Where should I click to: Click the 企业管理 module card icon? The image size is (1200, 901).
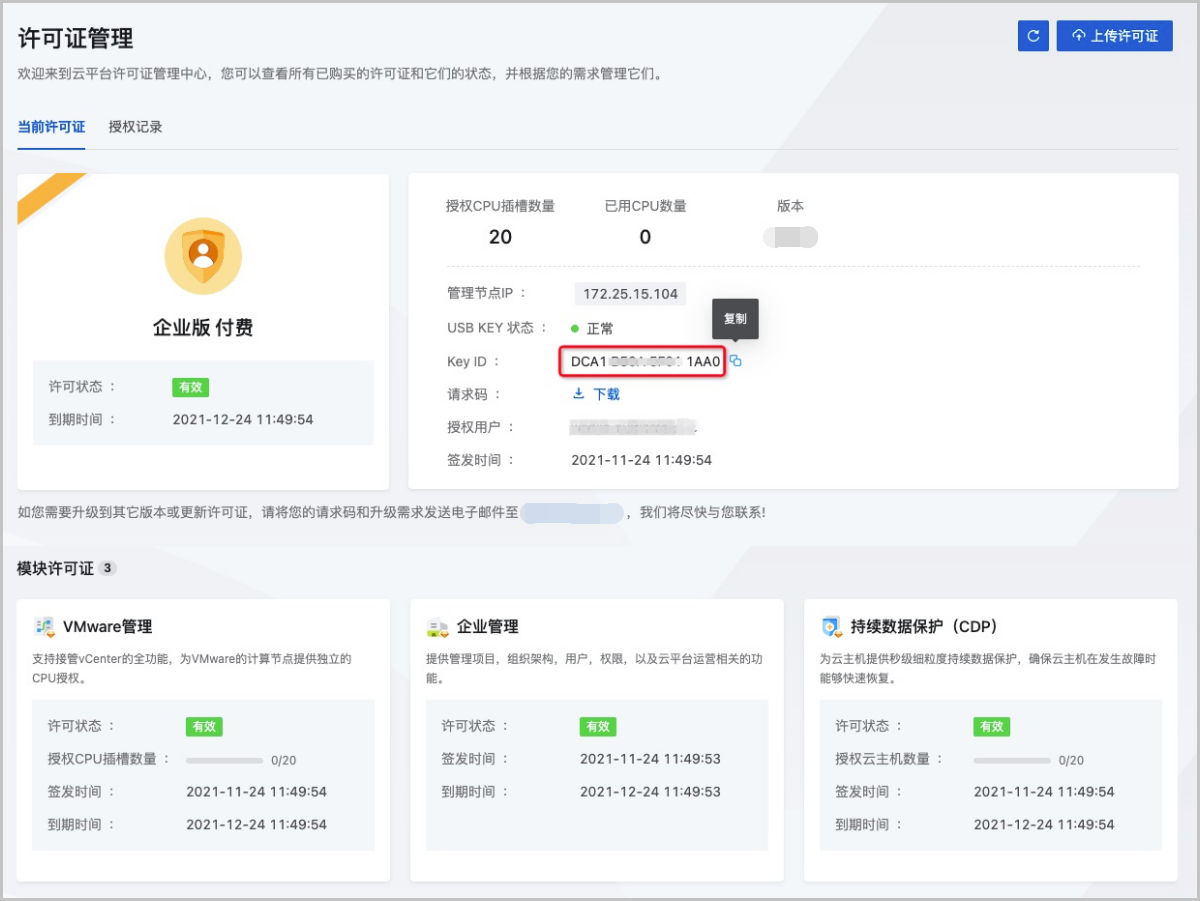(x=437, y=626)
